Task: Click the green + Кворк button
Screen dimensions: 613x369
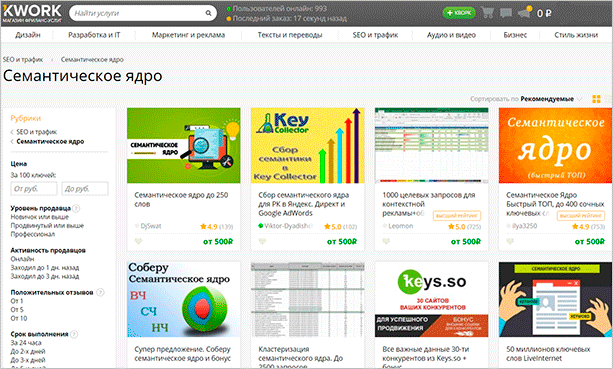Action: pyautogui.click(x=459, y=13)
